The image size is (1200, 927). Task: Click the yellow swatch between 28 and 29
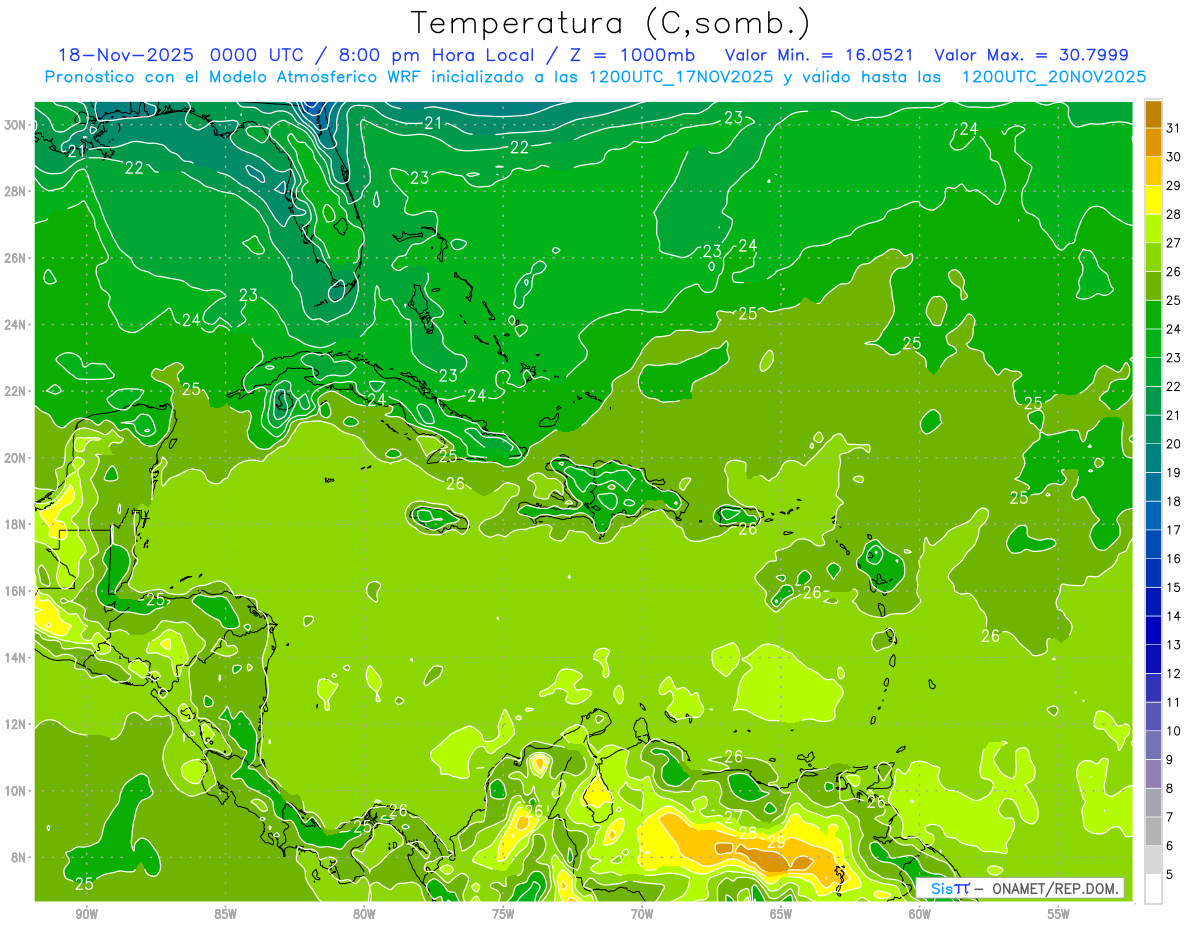tap(1153, 200)
